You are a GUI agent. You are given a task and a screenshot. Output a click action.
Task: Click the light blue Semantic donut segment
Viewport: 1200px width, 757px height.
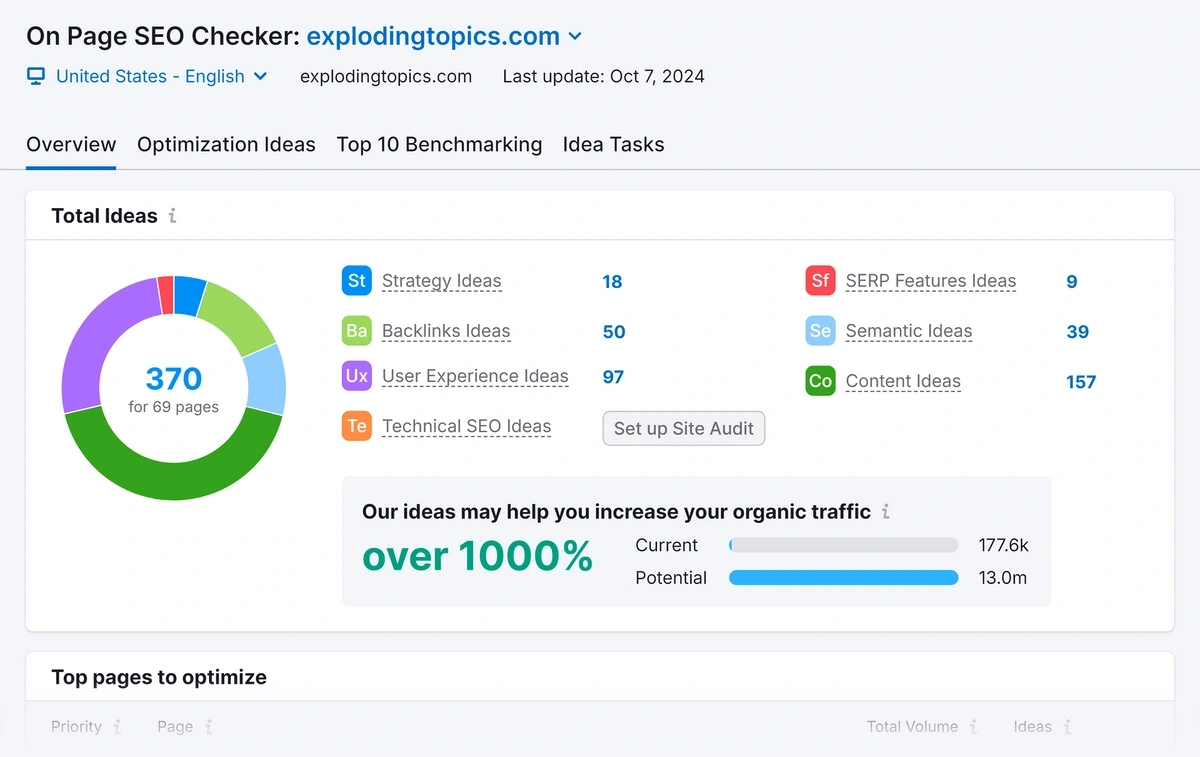tap(266, 379)
